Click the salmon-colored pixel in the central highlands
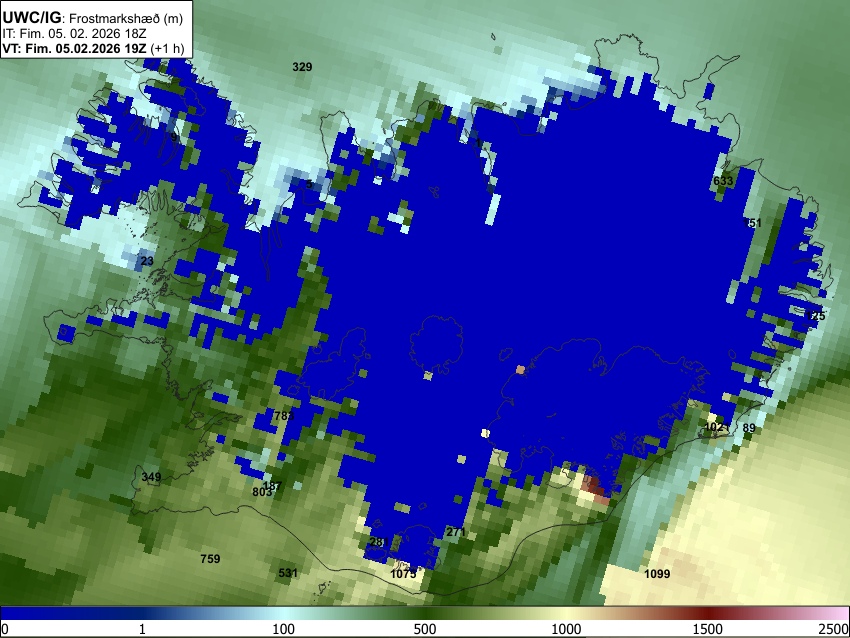The image size is (850, 638). (520, 370)
